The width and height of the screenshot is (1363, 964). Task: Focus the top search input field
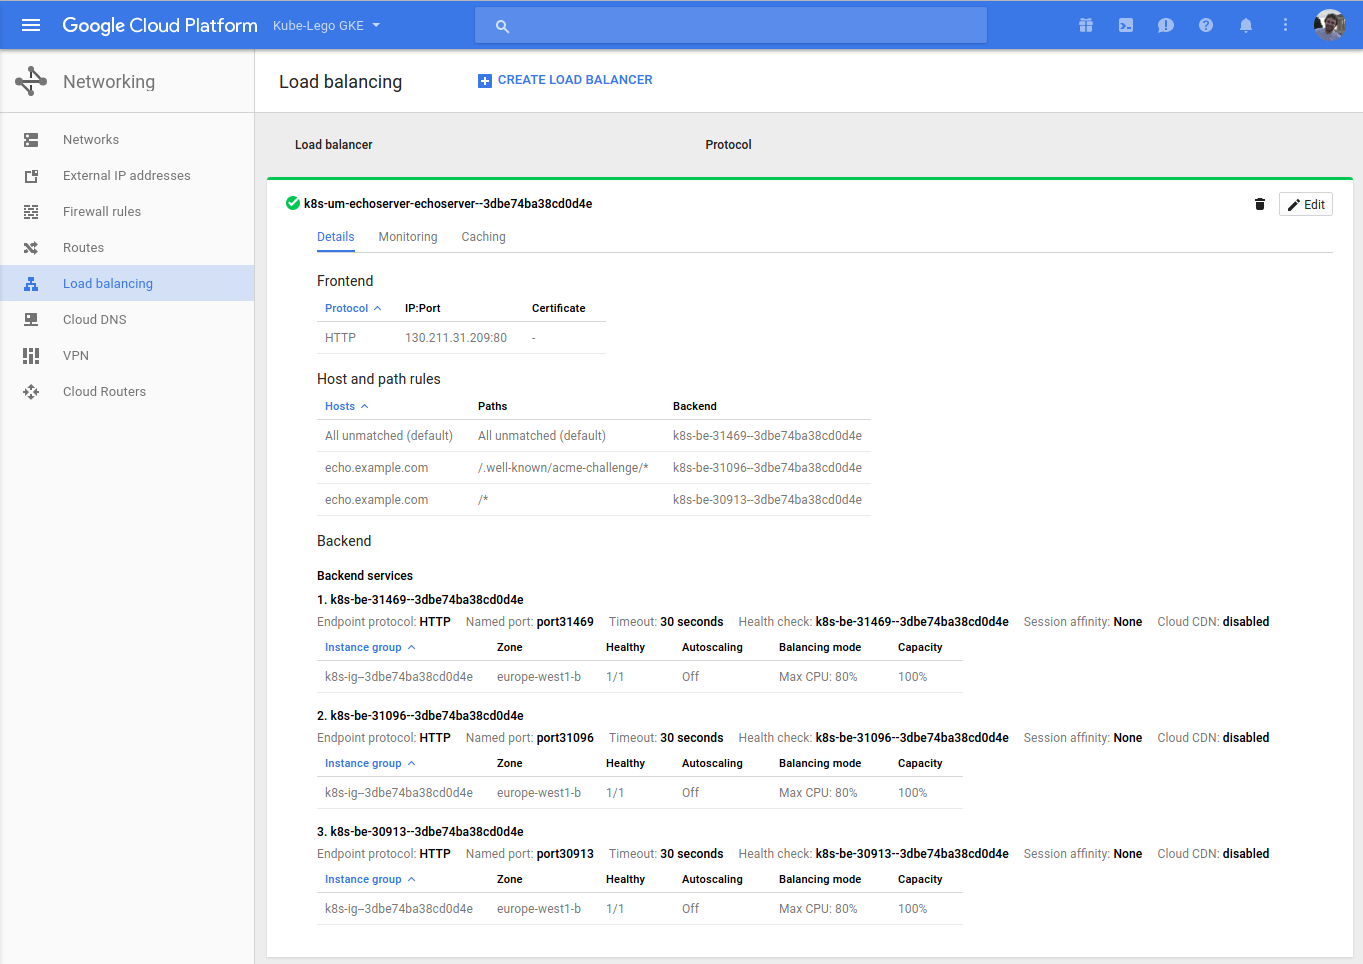pyautogui.click(x=731, y=26)
